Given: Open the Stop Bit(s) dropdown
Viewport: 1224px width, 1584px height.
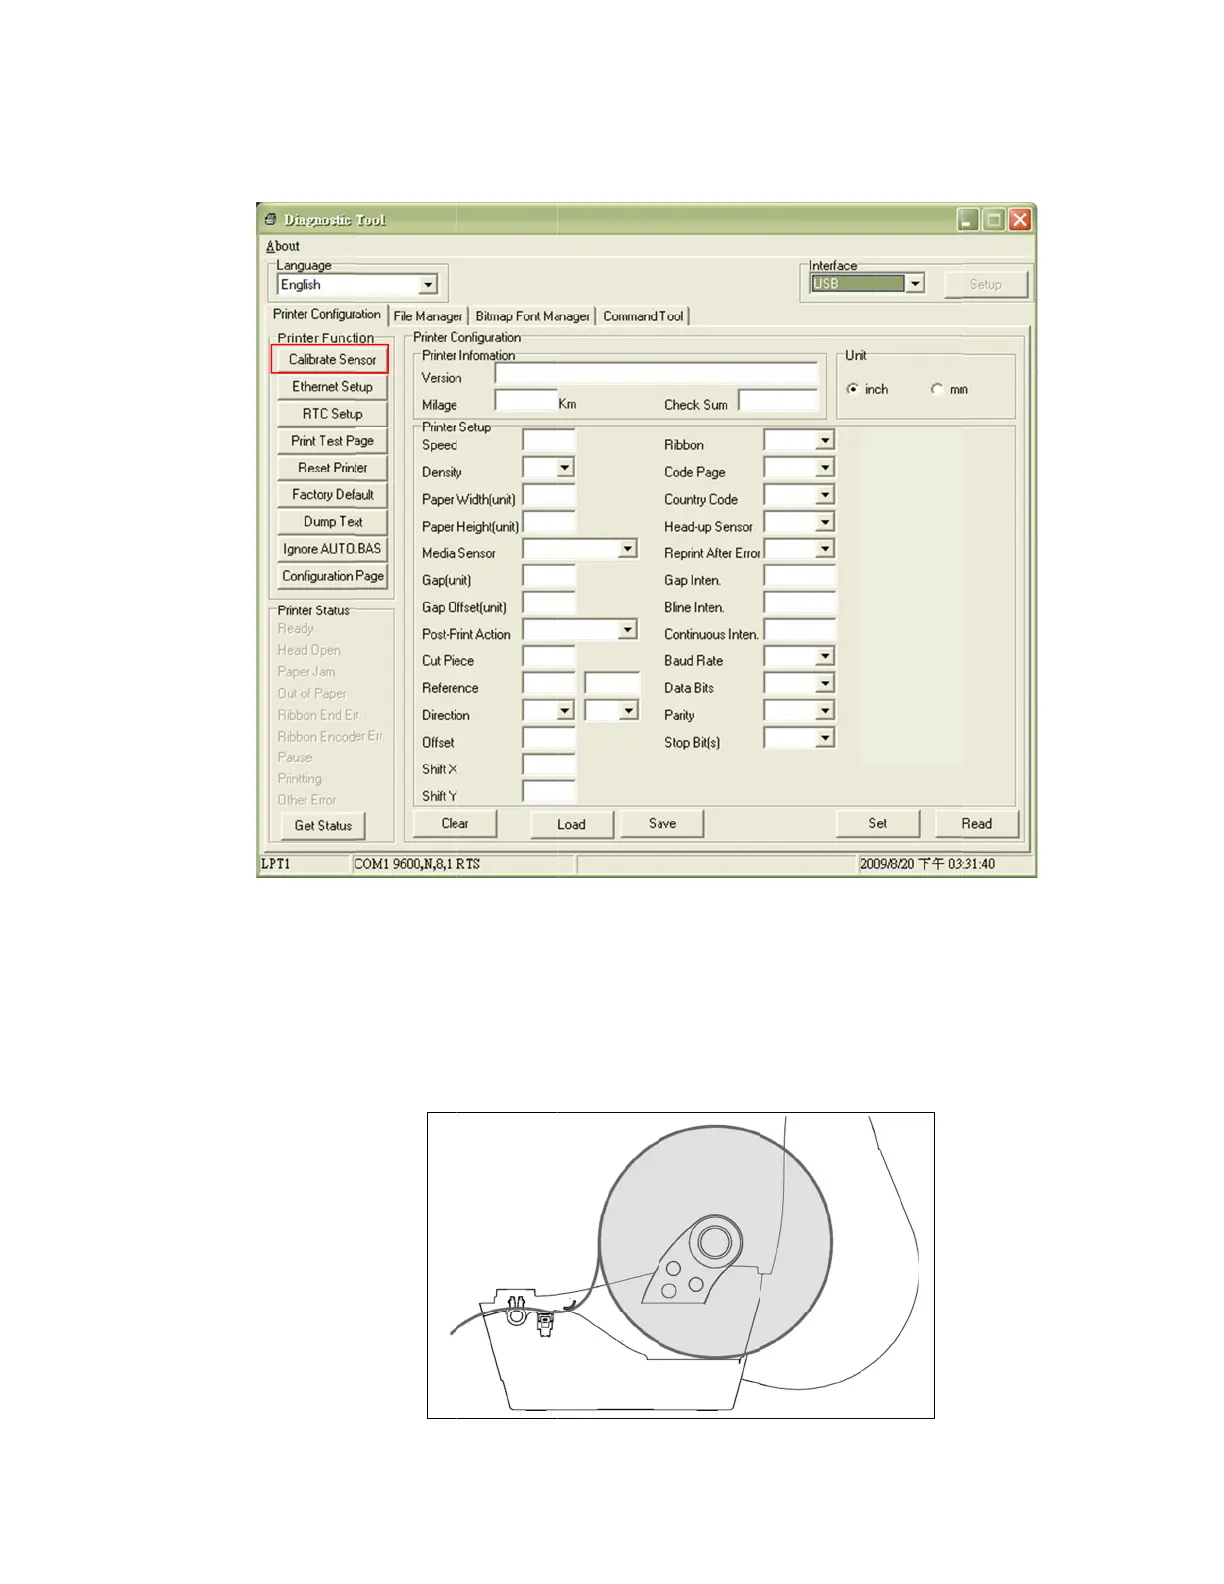Looking at the screenshot, I should pos(825,738).
